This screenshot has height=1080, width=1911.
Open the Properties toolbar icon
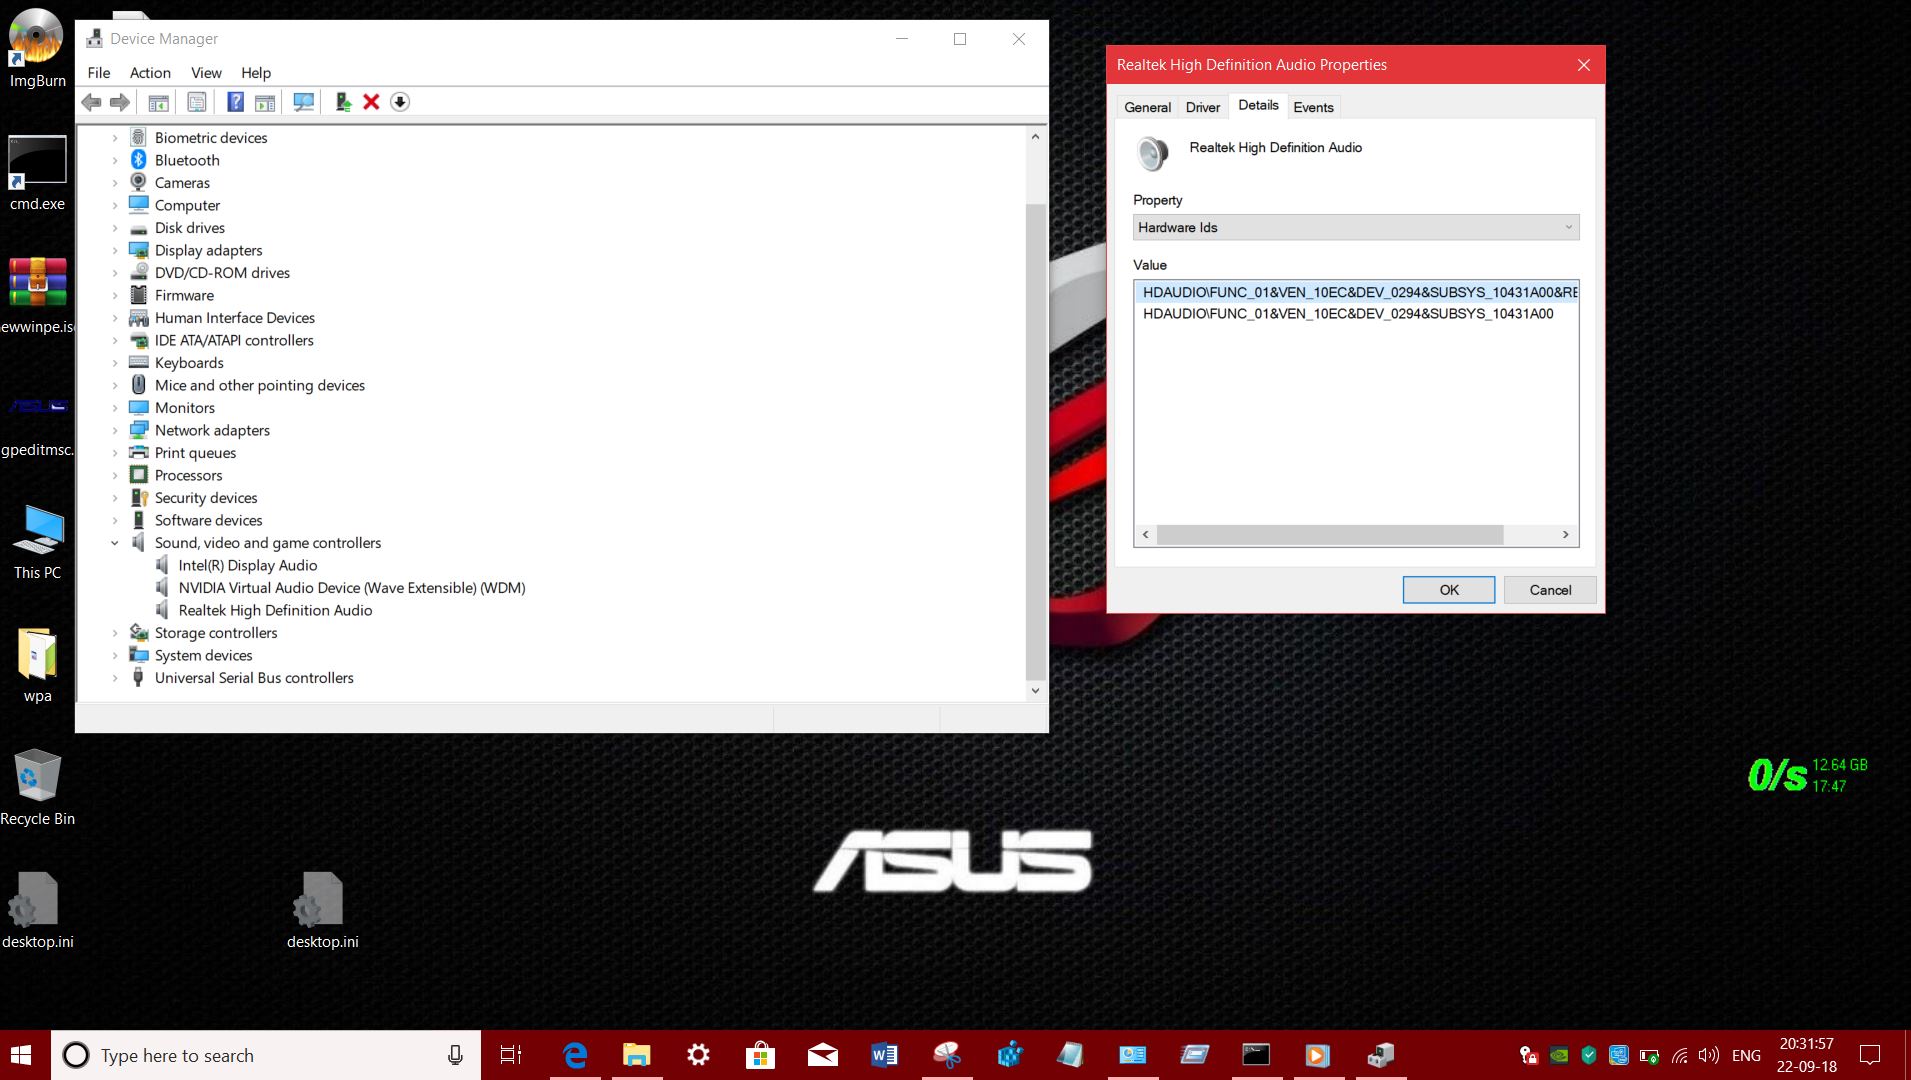point(197,102)
